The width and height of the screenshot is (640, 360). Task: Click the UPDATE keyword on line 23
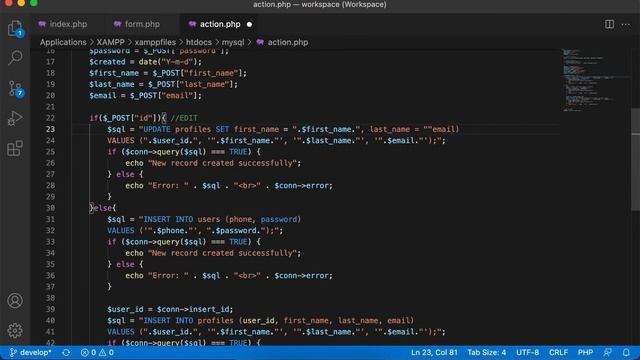click(x=157, y=129)
